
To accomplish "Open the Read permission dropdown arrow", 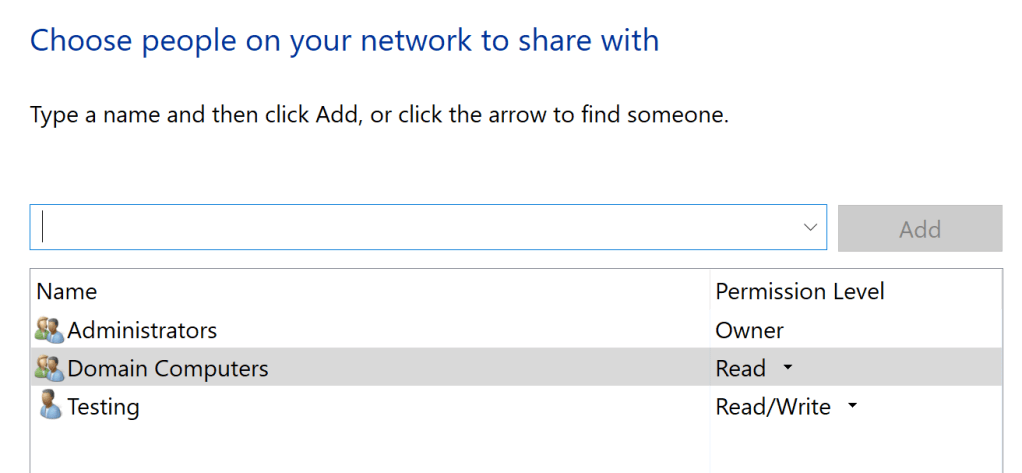I will pos(788,368).
